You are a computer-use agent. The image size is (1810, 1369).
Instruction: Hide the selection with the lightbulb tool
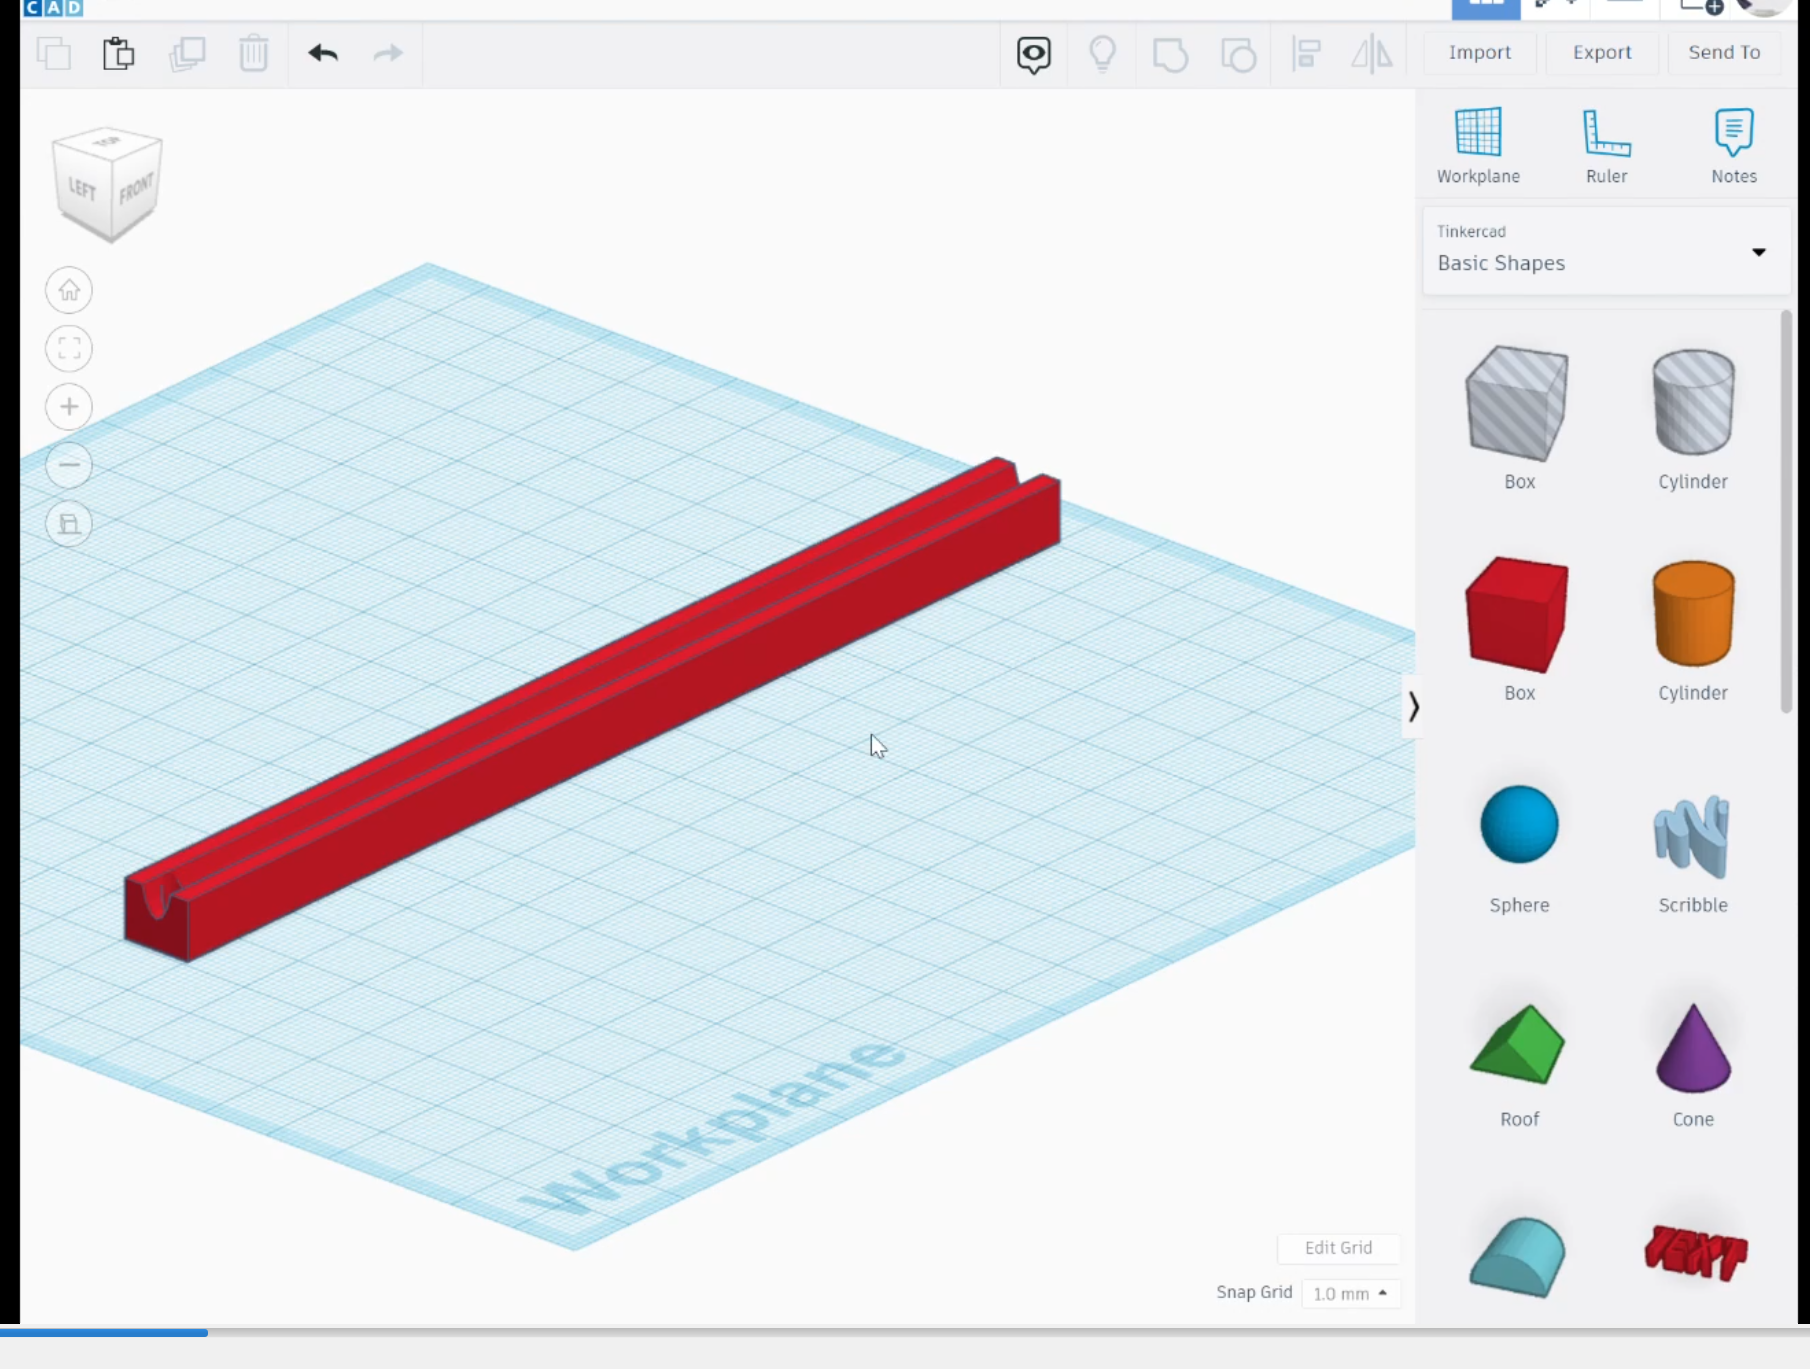[1103, 54]
